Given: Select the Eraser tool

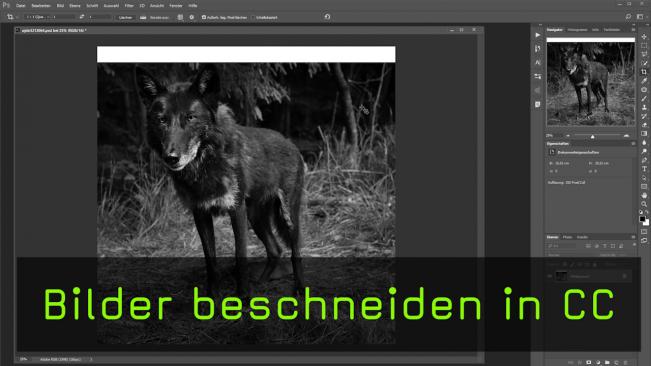Looking at the screenshot, I should tap(644, 124).
